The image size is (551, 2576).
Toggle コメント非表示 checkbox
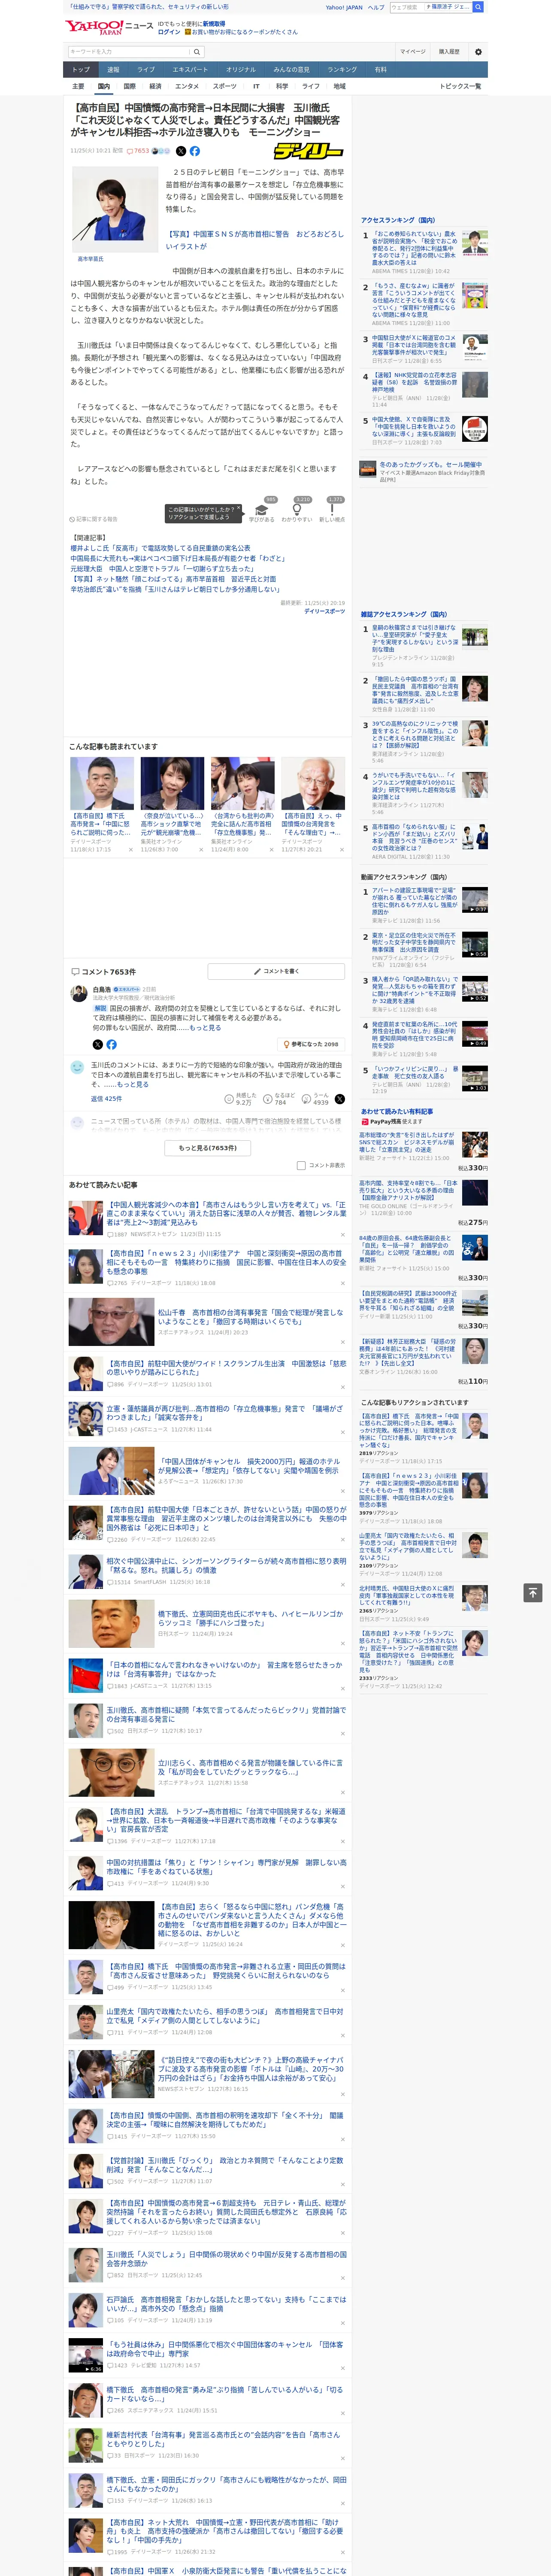(301, 1165)
